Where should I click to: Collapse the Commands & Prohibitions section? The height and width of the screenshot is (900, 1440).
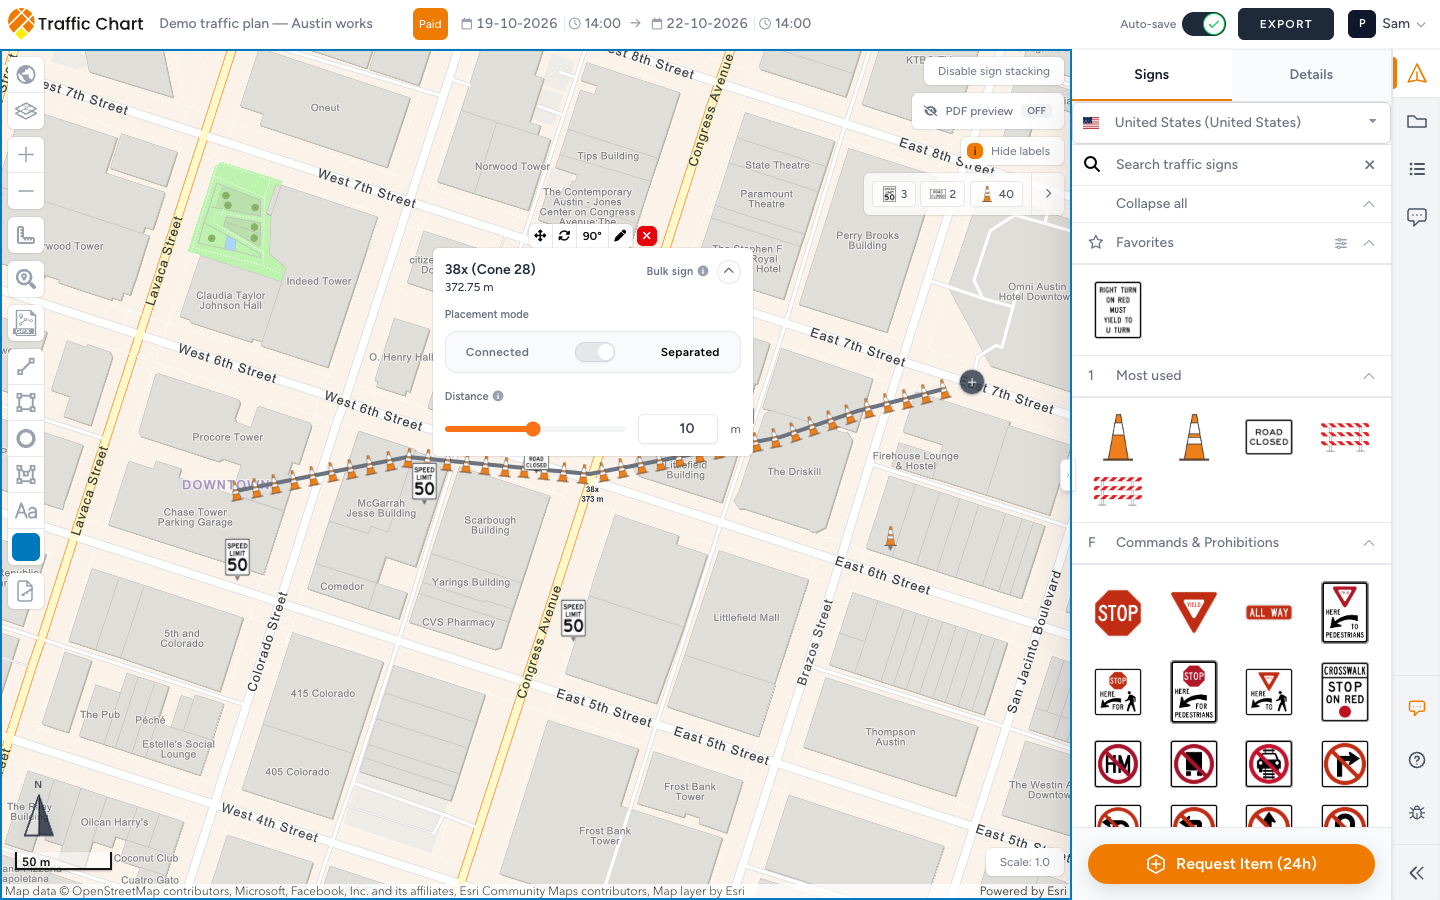click(1369, 543)
